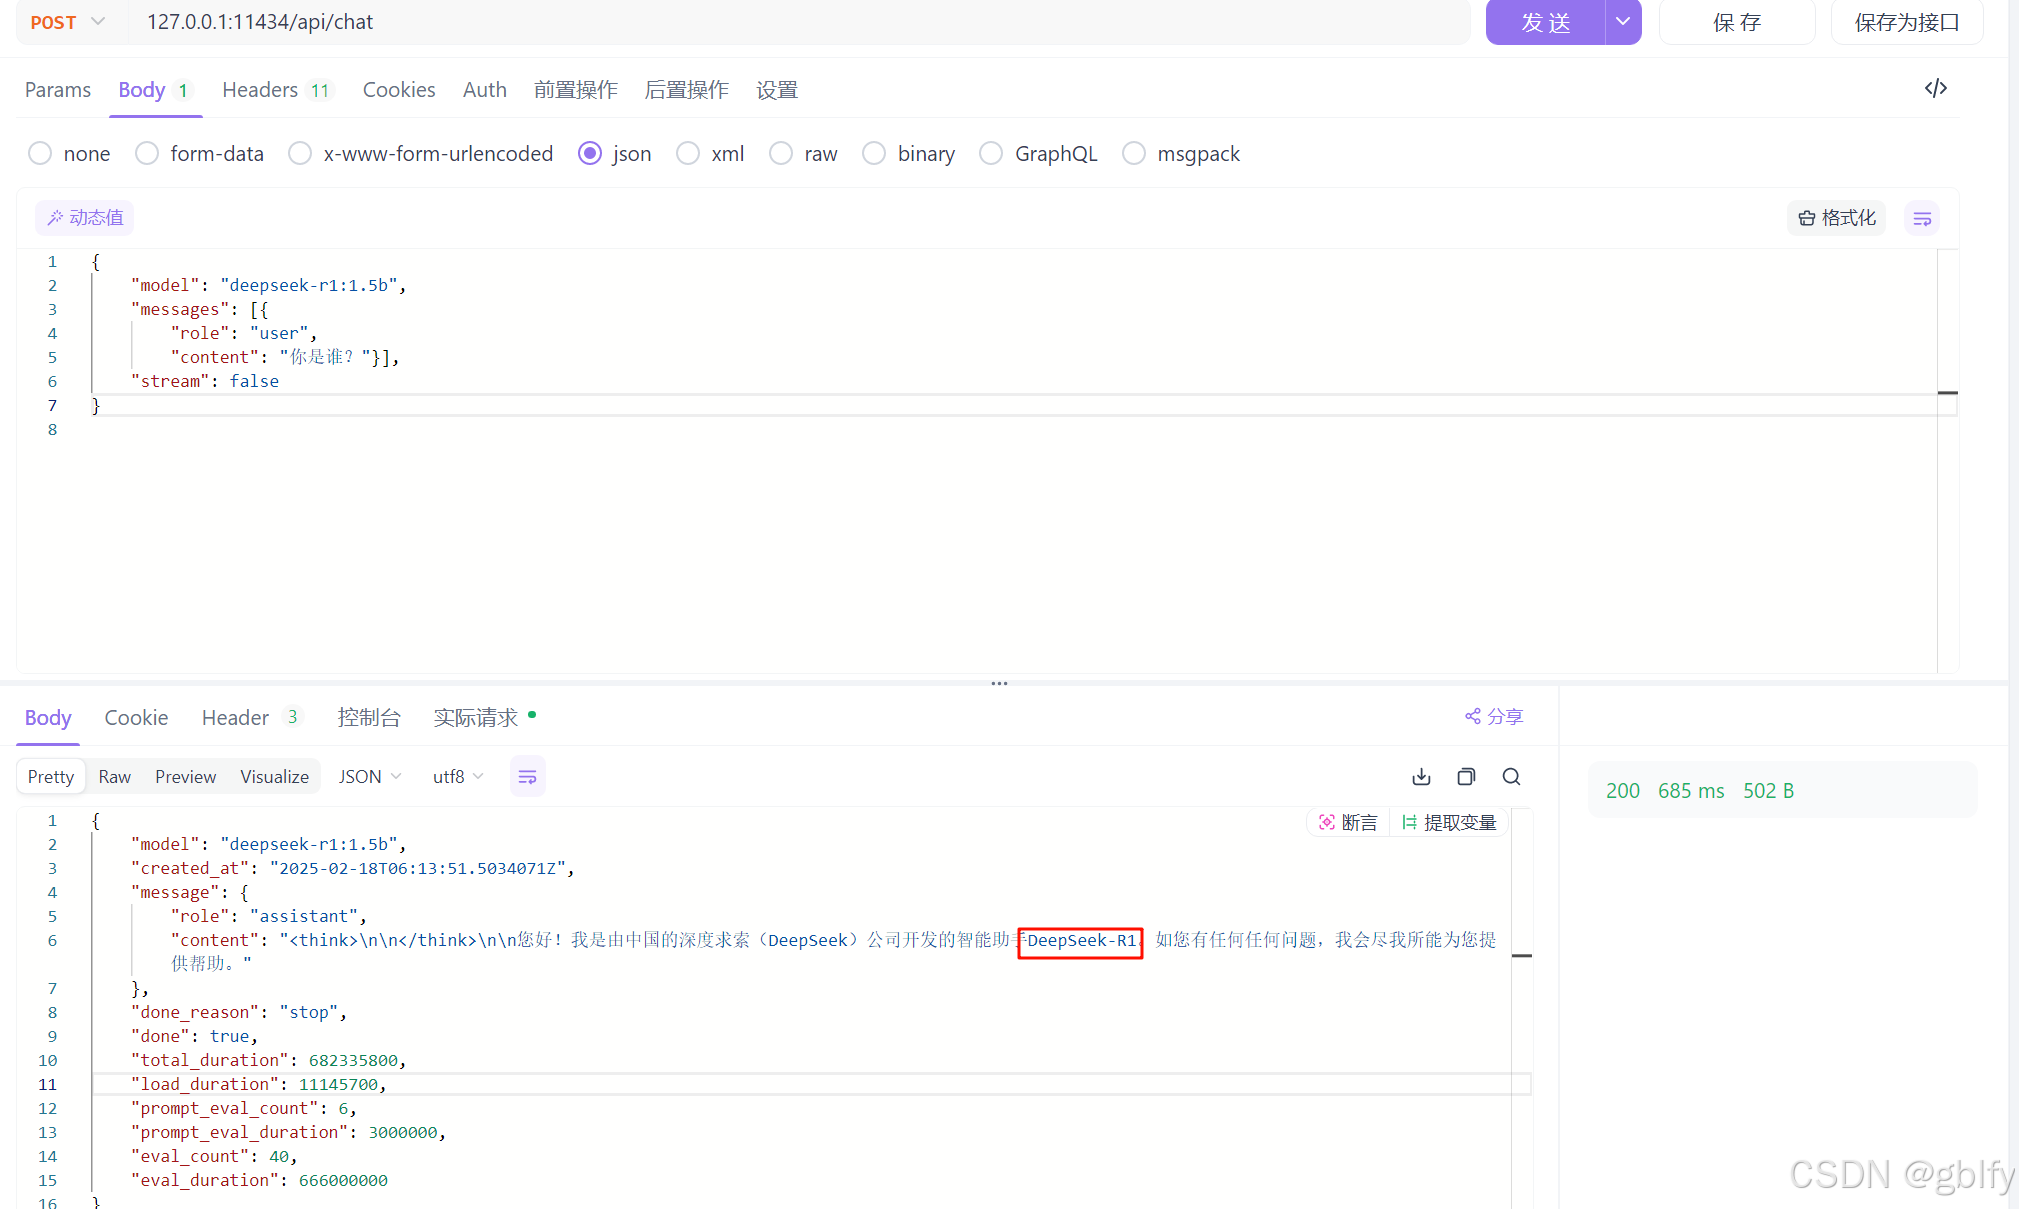Expand the send button dropdown arrow
The height and width of the screenshot is (1209, 2019).
1622,22
